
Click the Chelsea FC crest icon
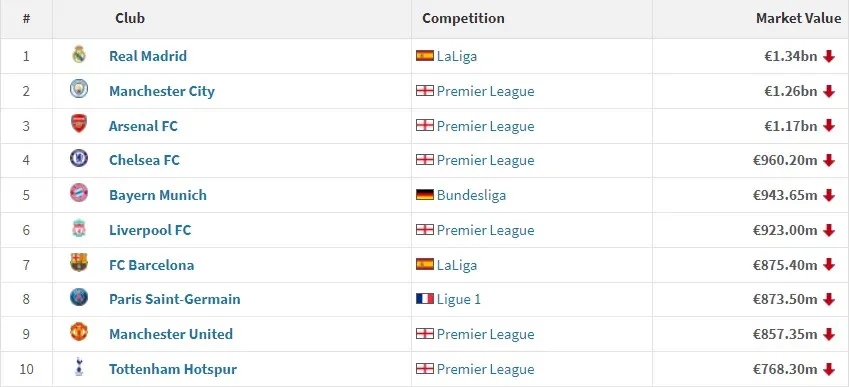click(x=79, y=158)
